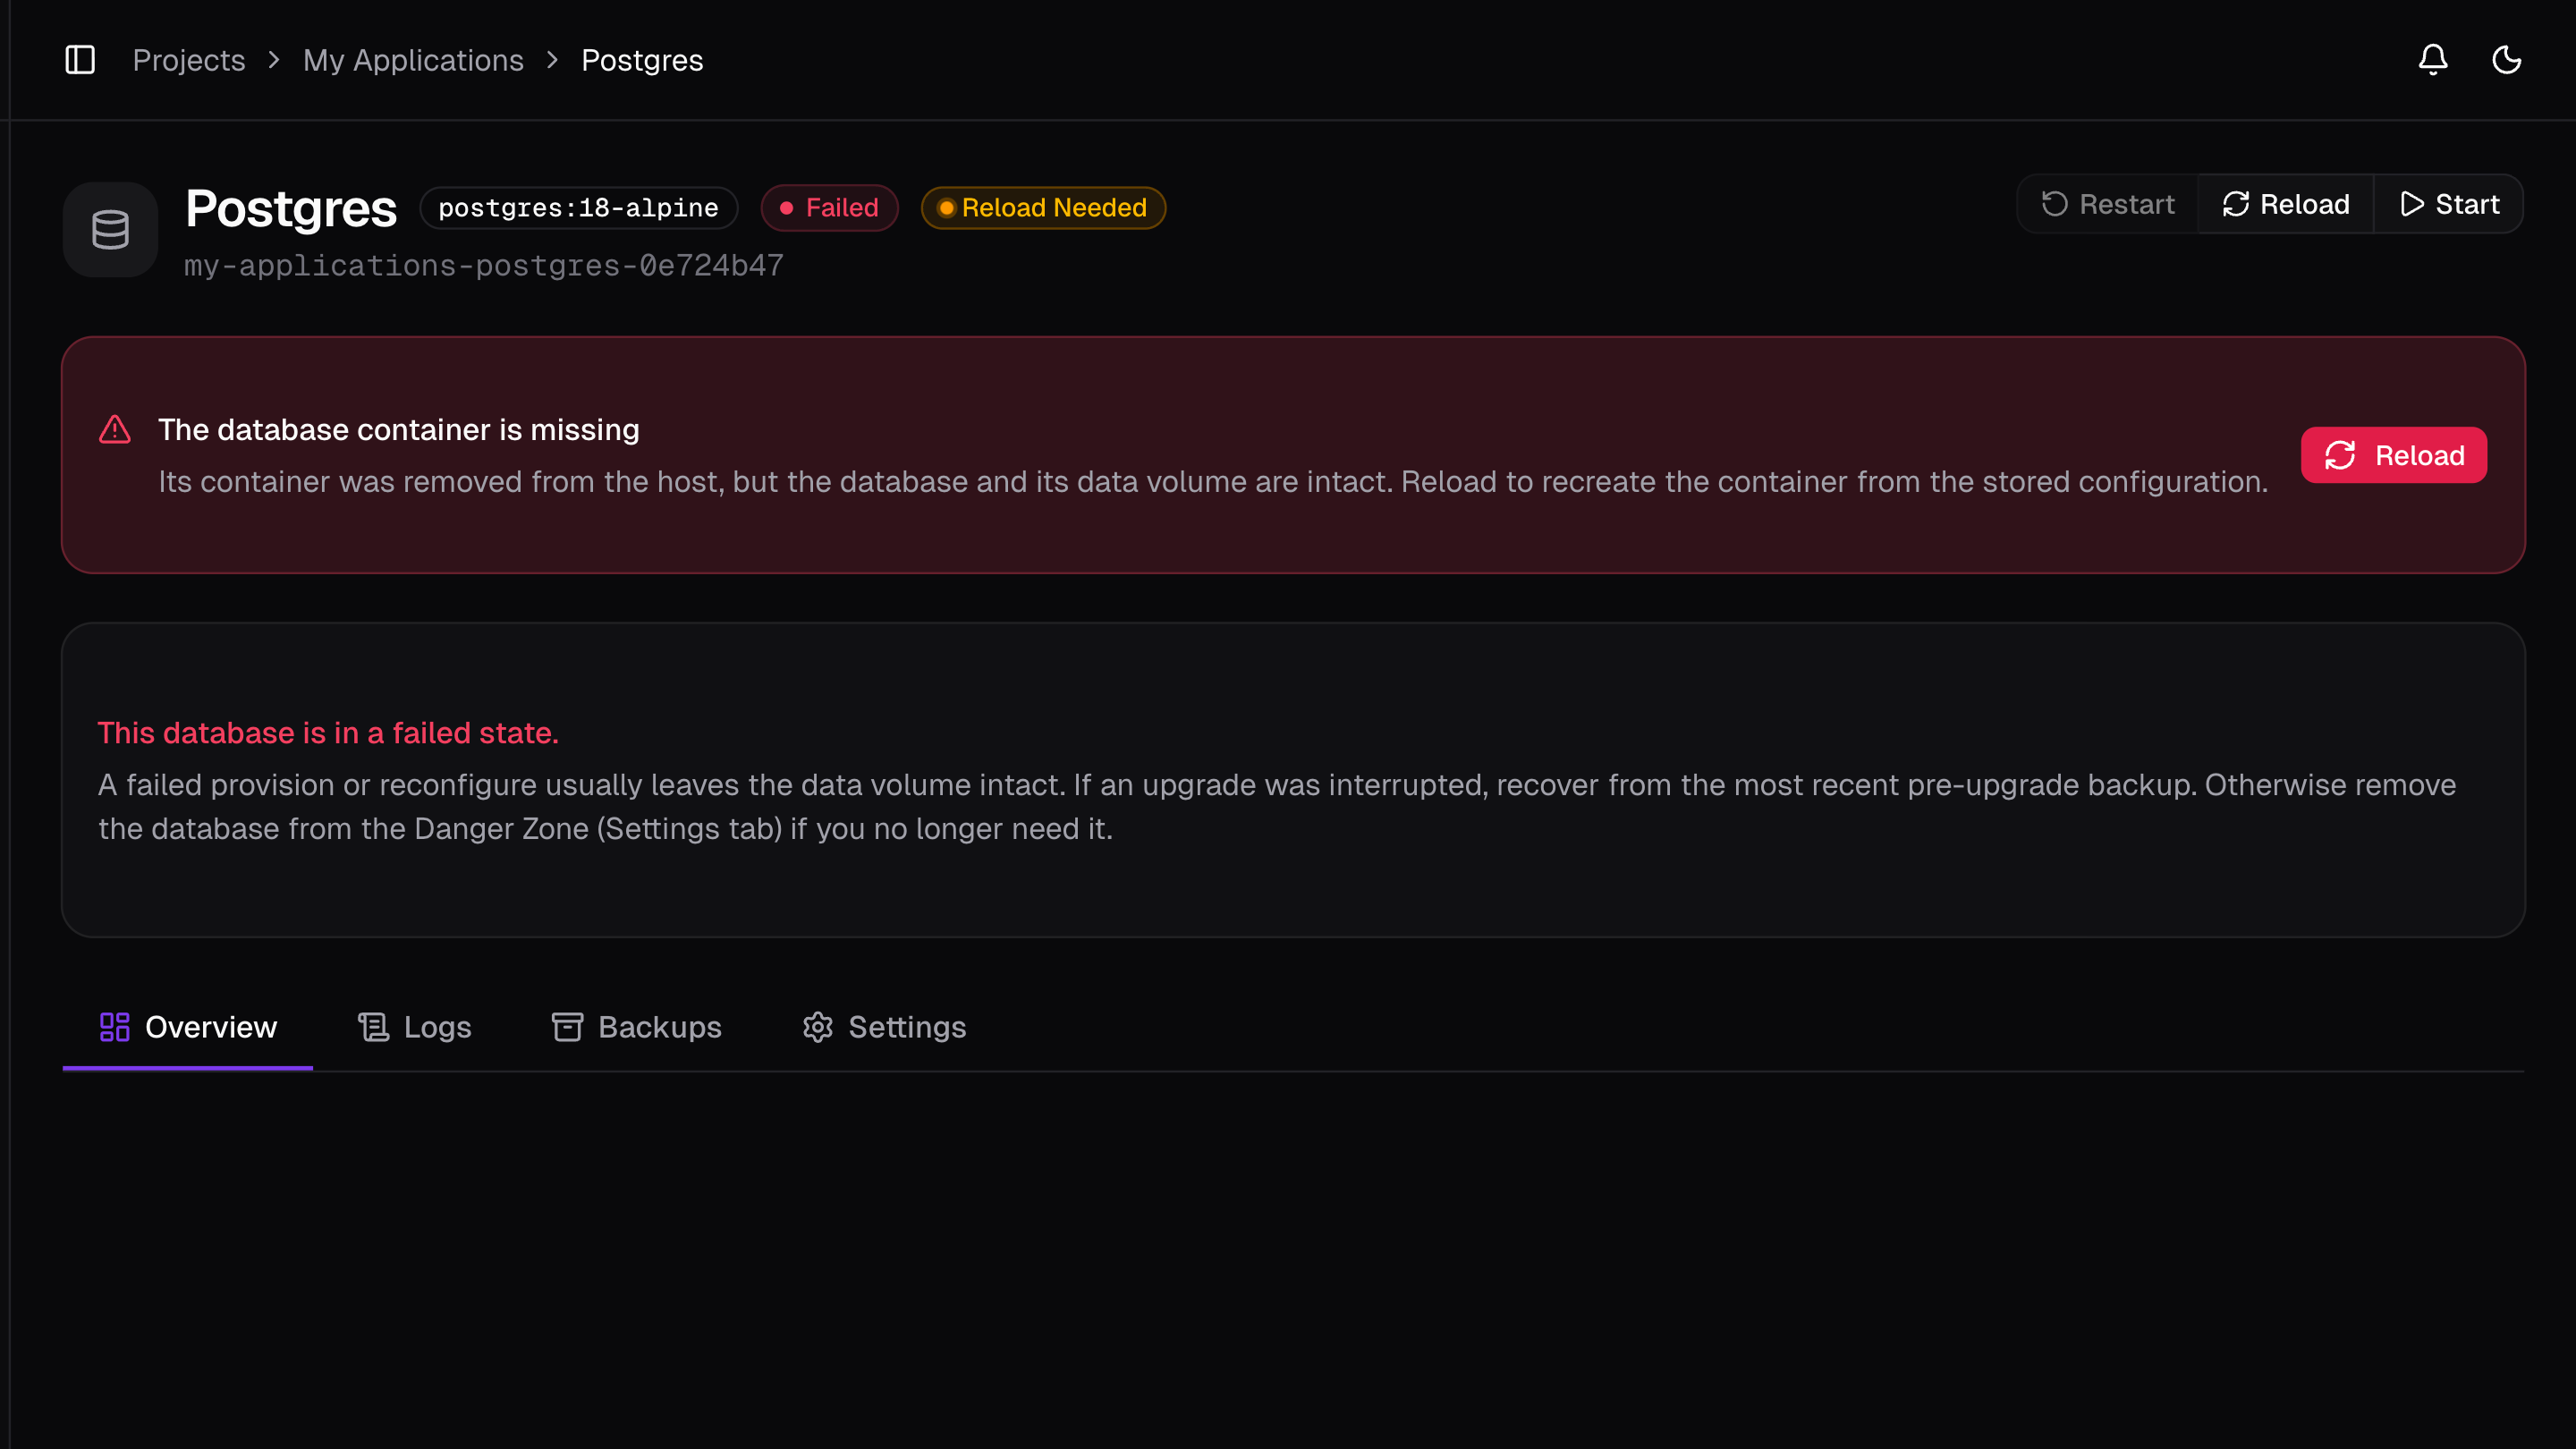Image resolution: width=2576 pixels, height=1449 pixels.
Task: Click the postgres:18-alpine image tag
Action: point(578,208)
